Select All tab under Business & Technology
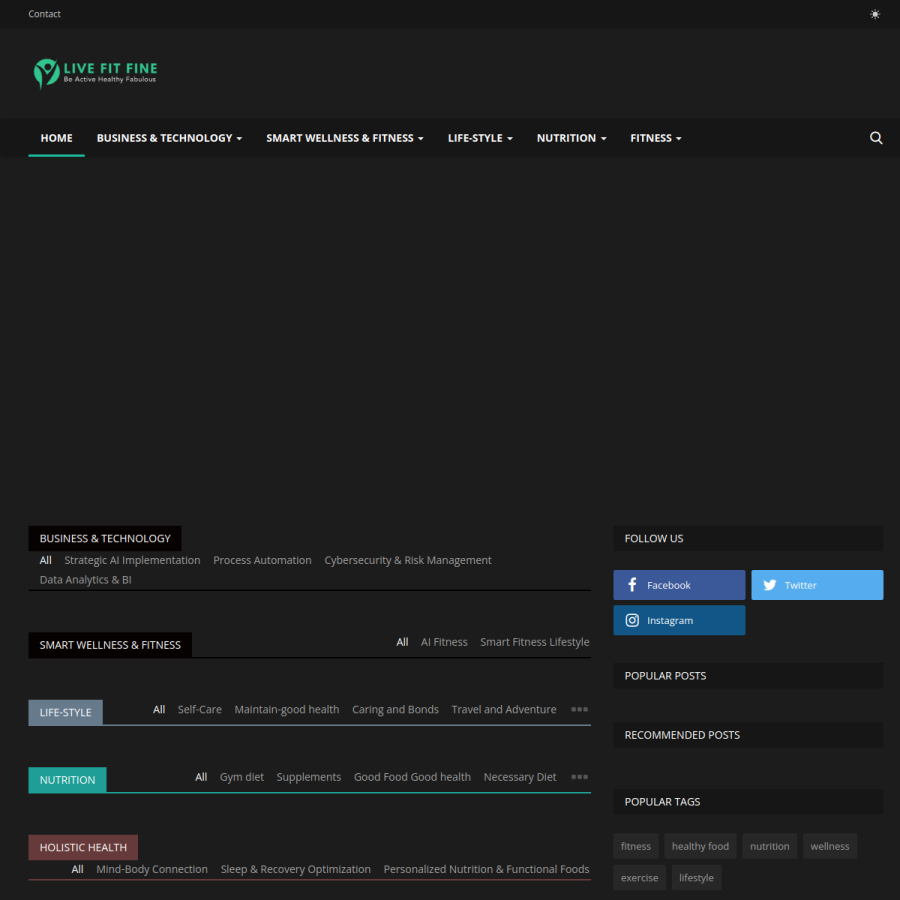The height and width of the screenshot is (900, 900). point(45,560)
